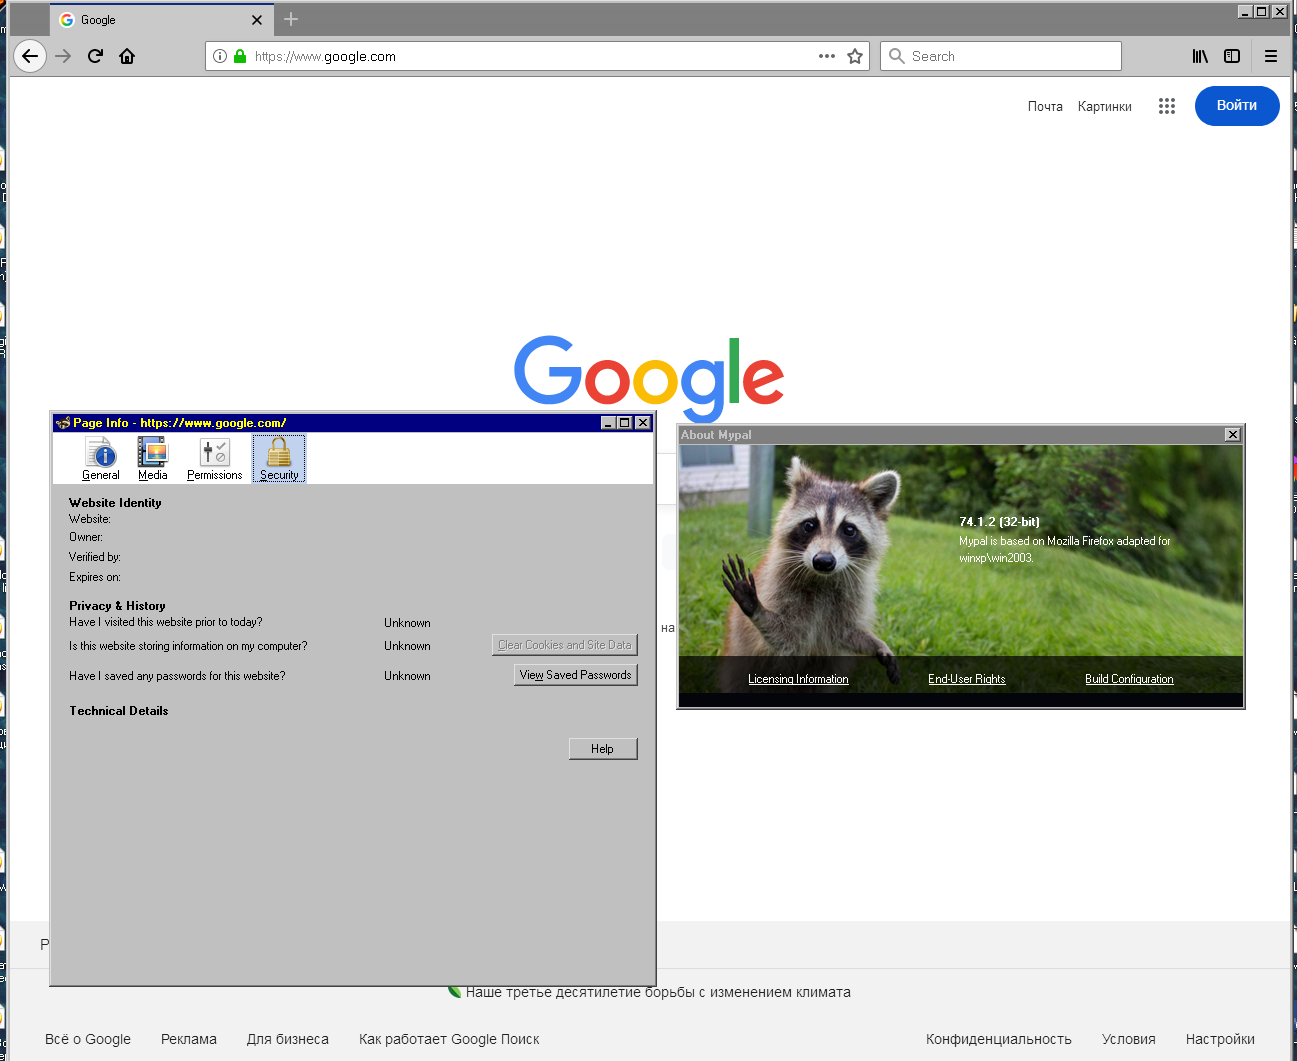Click the View Saved Passwords button
1297x1061 pixels.
pyautogui.click(x=575, y=675)
